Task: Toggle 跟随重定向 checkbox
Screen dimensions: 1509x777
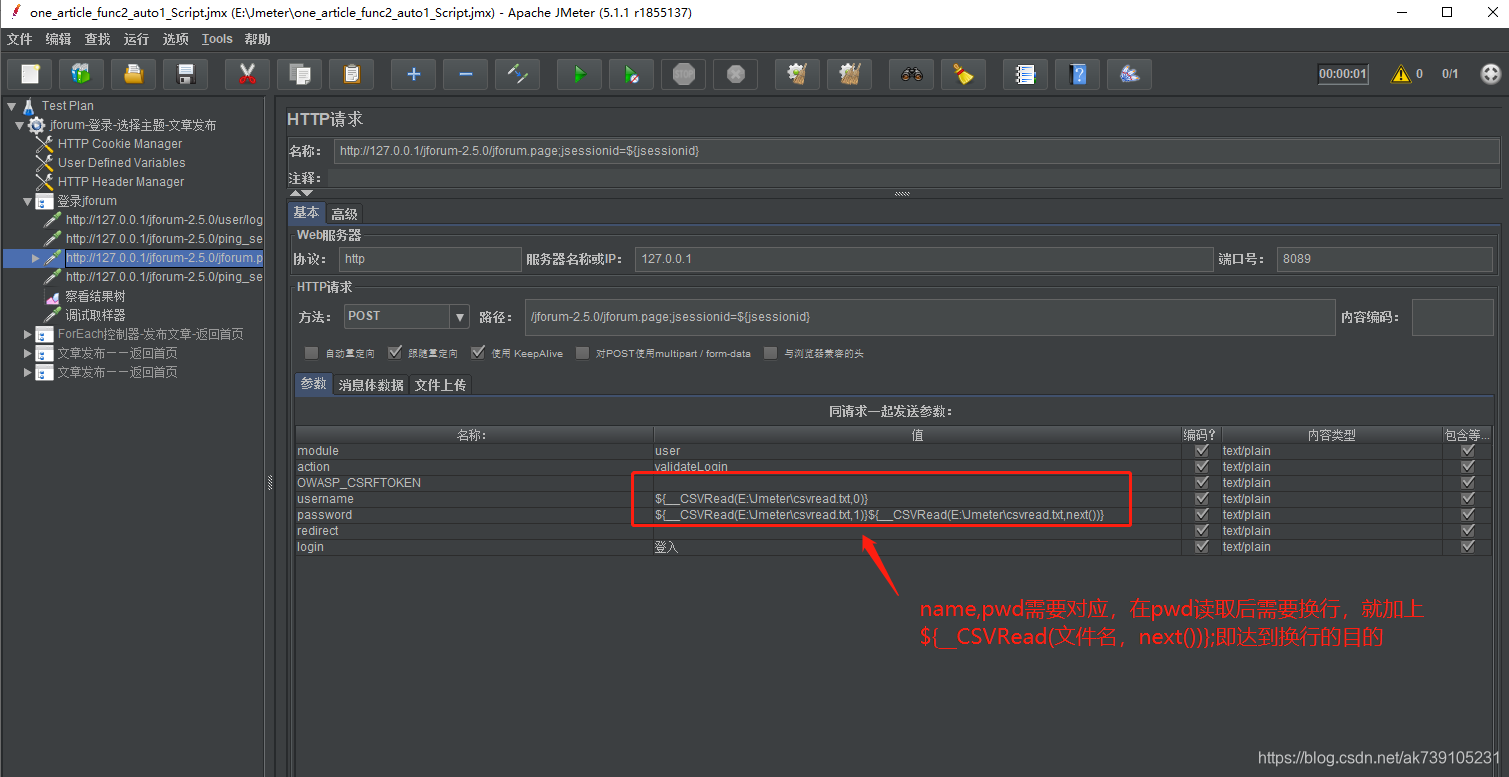Action: pyautogui.click(x=394, y=353)
